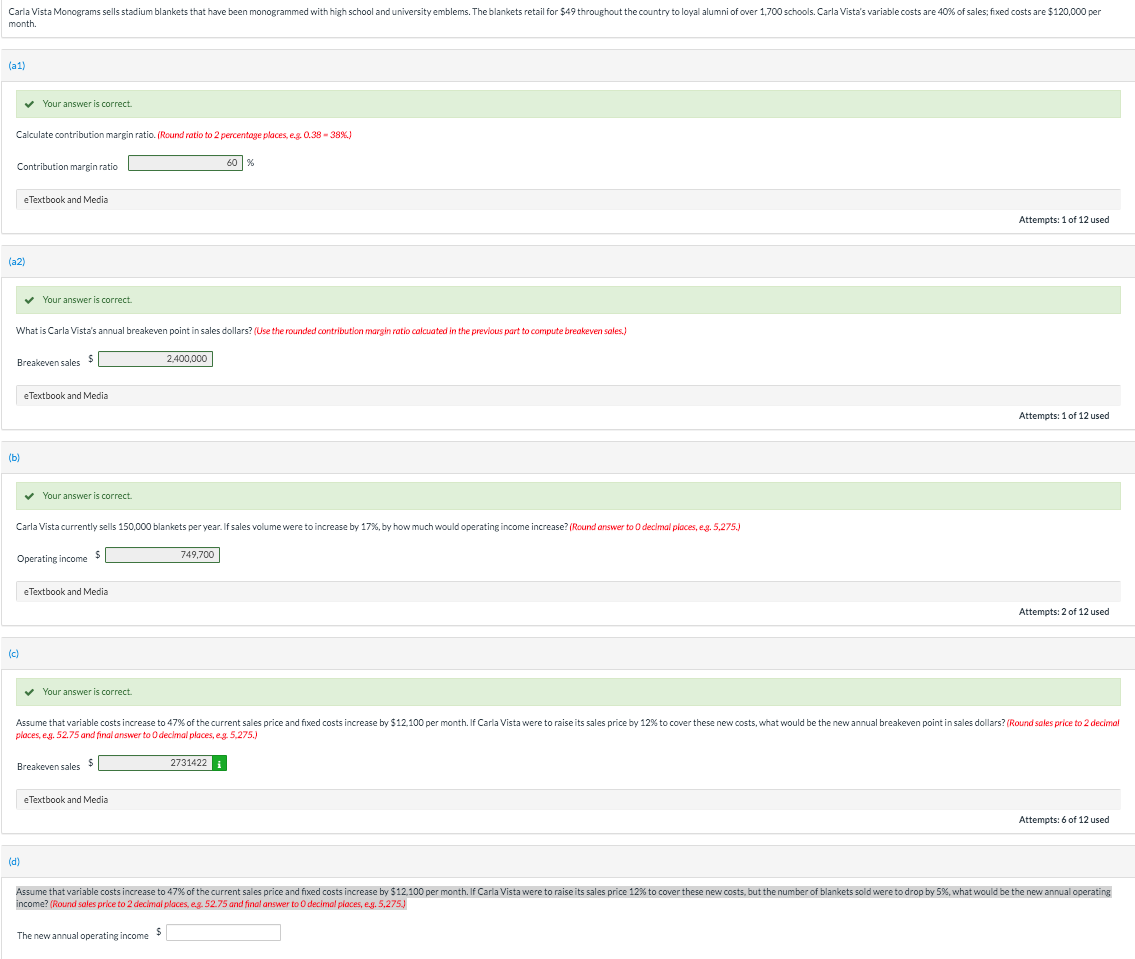Click the 'Calculate contribution margin ratio.' prompt

click(x=85, y=135)
